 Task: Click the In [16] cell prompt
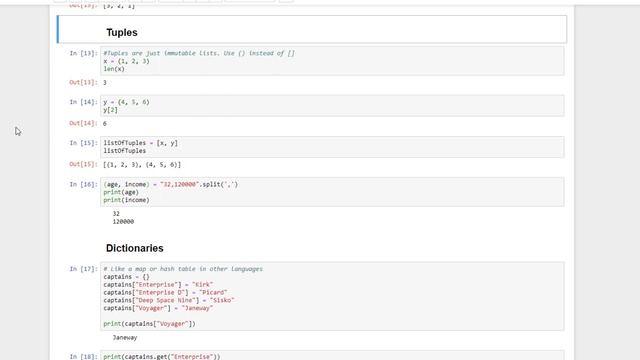tap(83, 184)
